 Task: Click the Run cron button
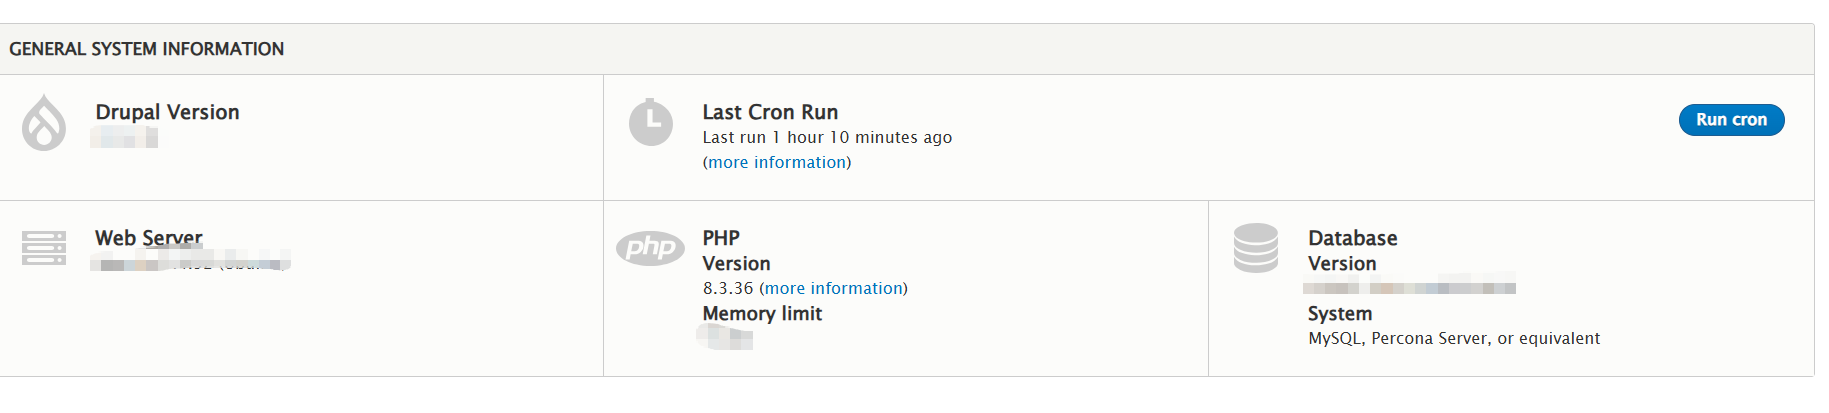(x=1731, y=120)
